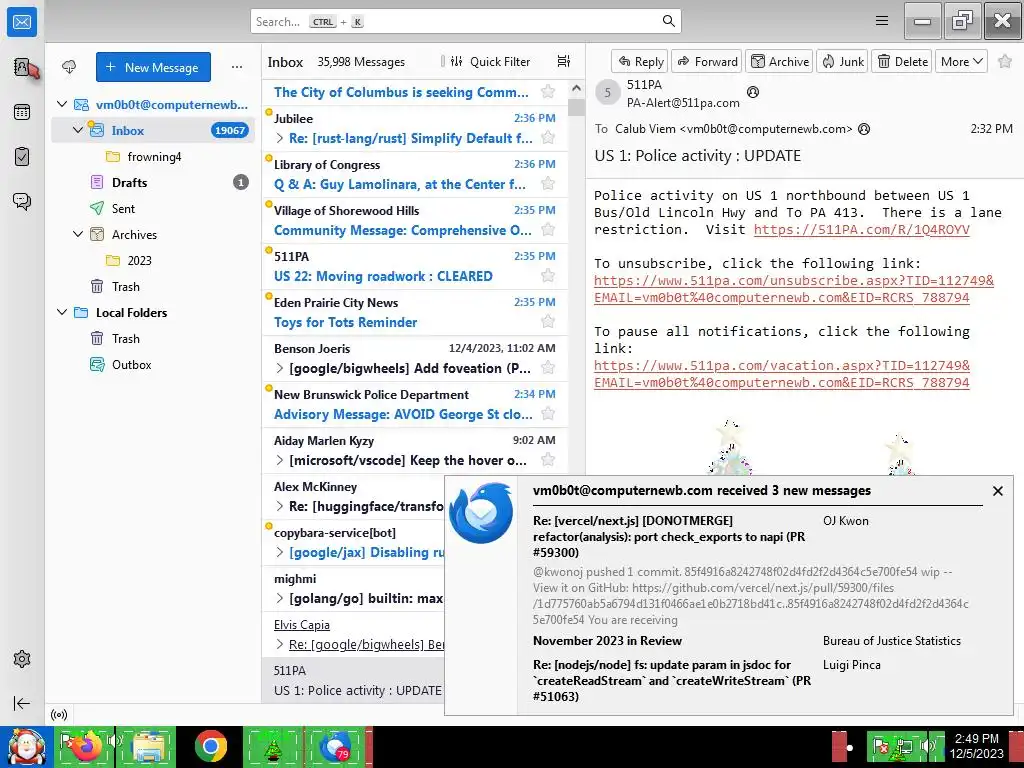
Task: Star the Library of Congress message
Action: pyautogui.click(x=548, y=184)
